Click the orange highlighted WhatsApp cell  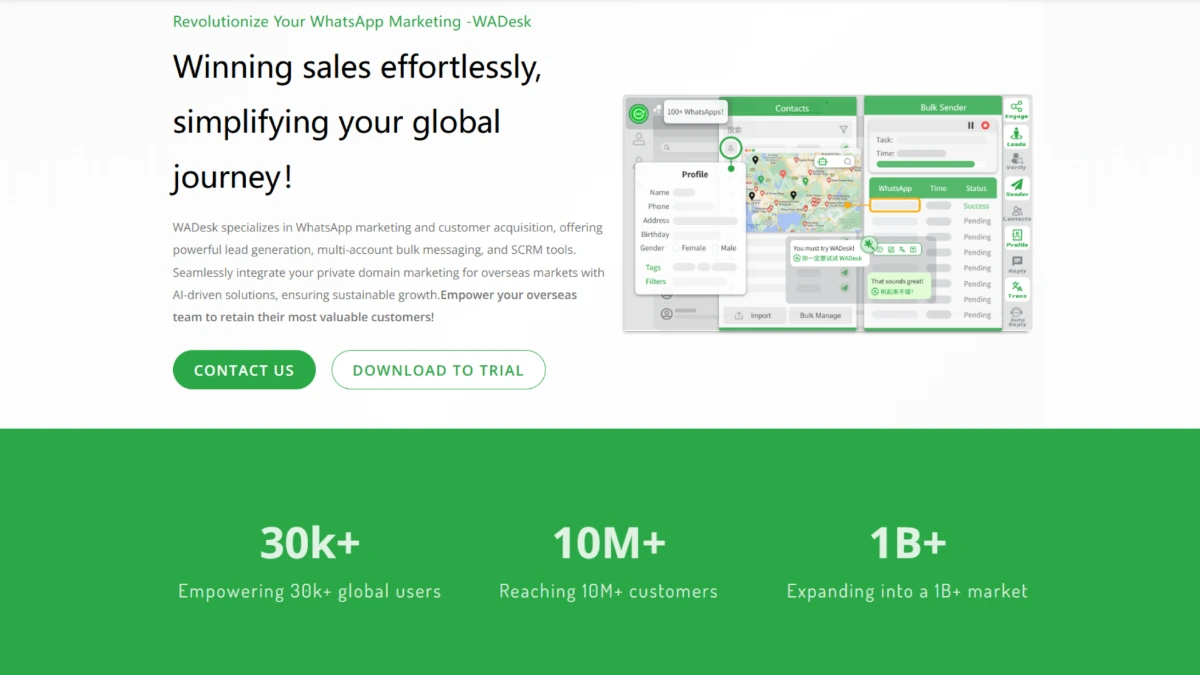895,205
